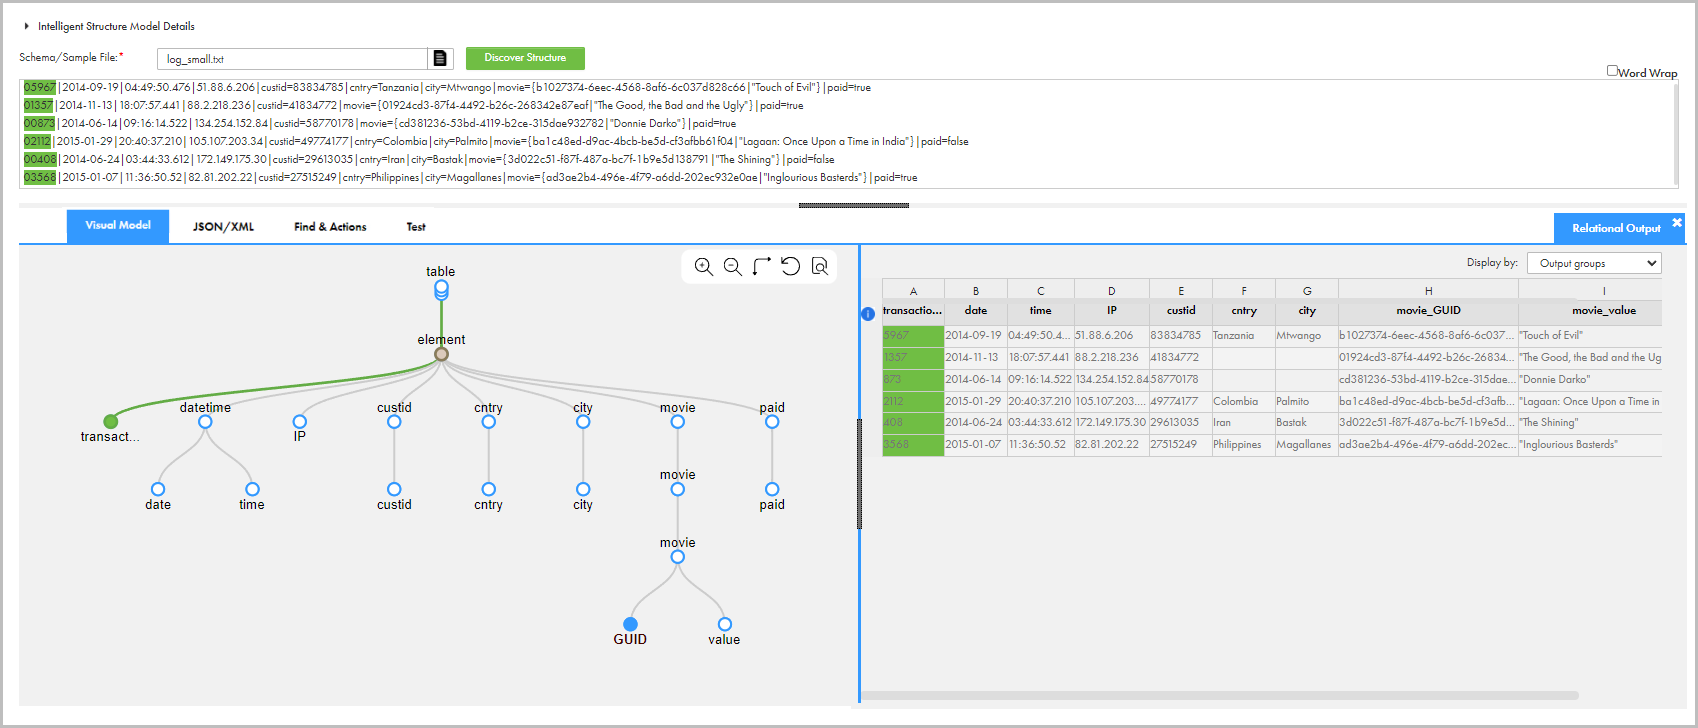Click the Colombia cell
Image resolution: width=1698 pixels, height=728 pixels.
[1244, 402]
